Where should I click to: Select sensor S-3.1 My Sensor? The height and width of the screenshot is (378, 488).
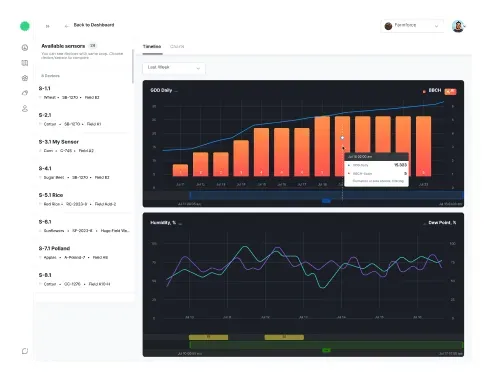[83, 146]
